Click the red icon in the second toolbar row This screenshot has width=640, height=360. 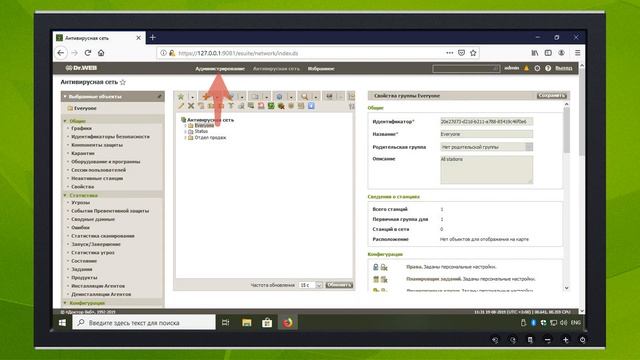pyautogui.click(x=261, y=106)
